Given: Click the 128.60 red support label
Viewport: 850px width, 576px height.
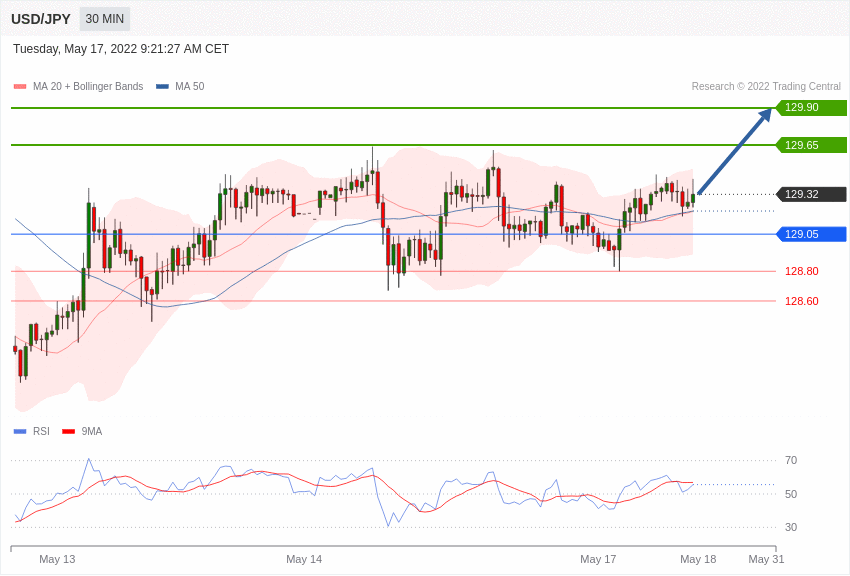Looking at the screenshot, I should [802, 301].
